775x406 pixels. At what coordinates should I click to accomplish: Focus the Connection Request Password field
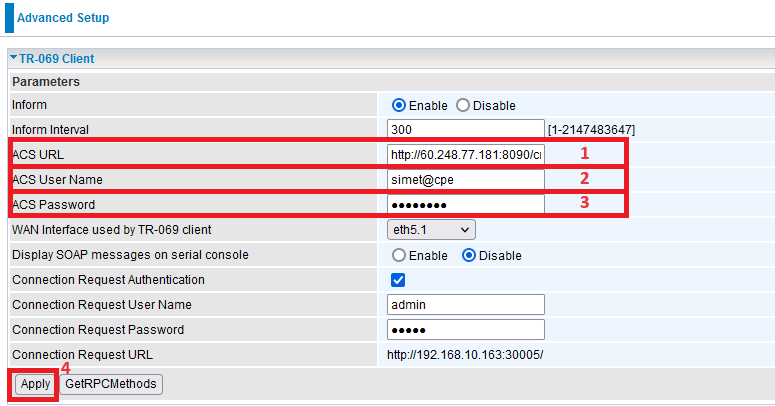coord(465,330)
